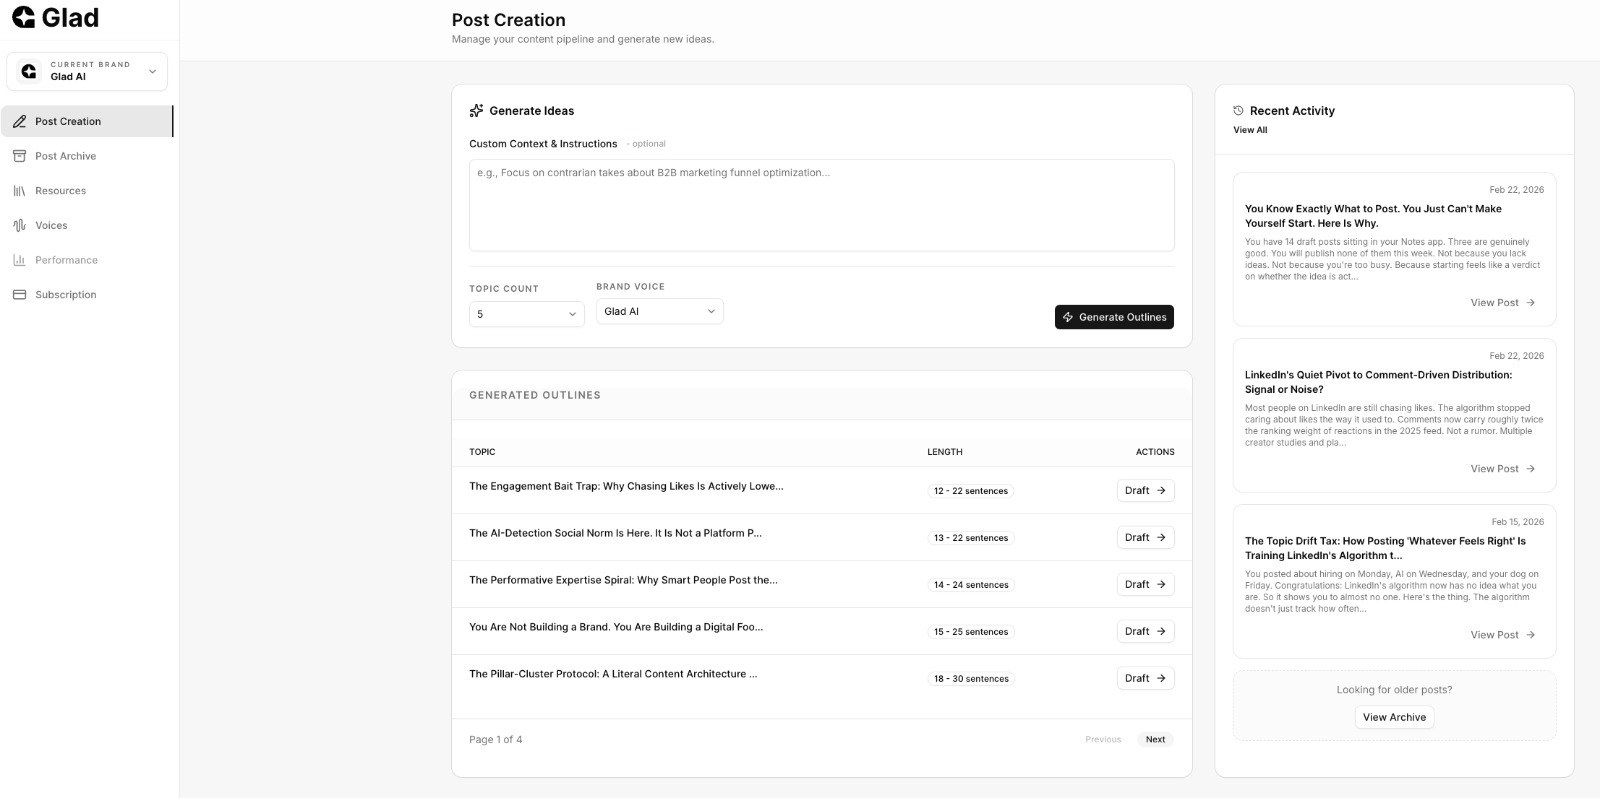Open Post Archive in the sidebar

66,156
